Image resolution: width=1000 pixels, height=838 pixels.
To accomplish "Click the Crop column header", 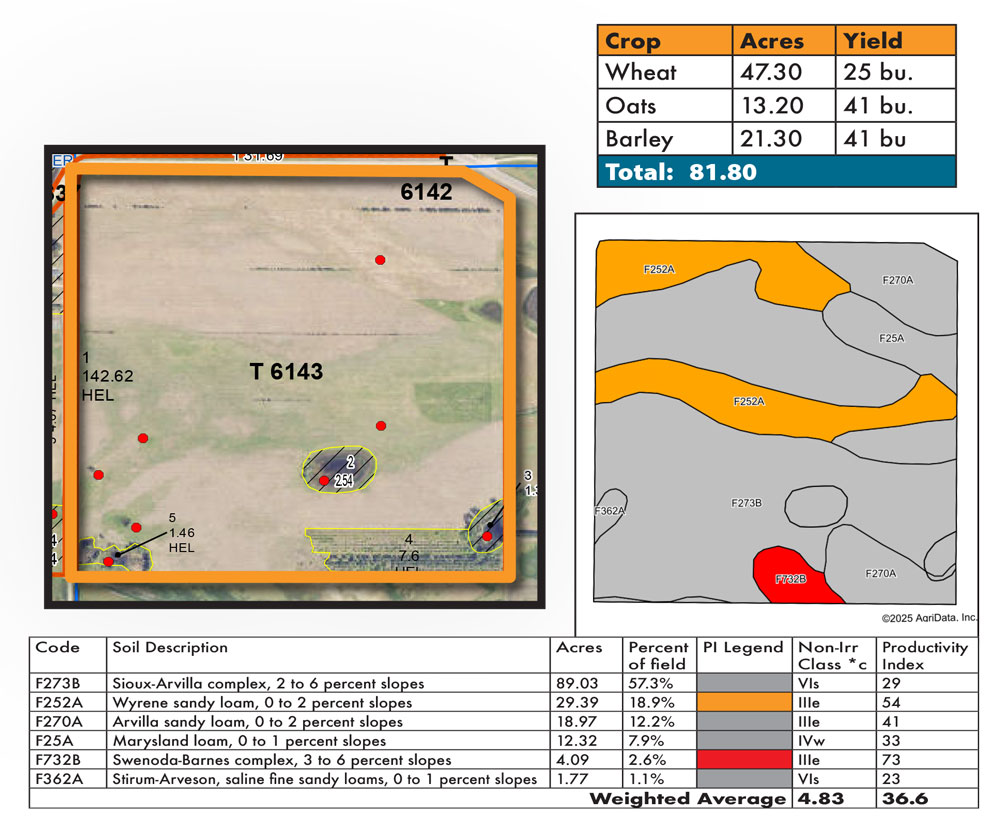I will (x=631, y=41).
